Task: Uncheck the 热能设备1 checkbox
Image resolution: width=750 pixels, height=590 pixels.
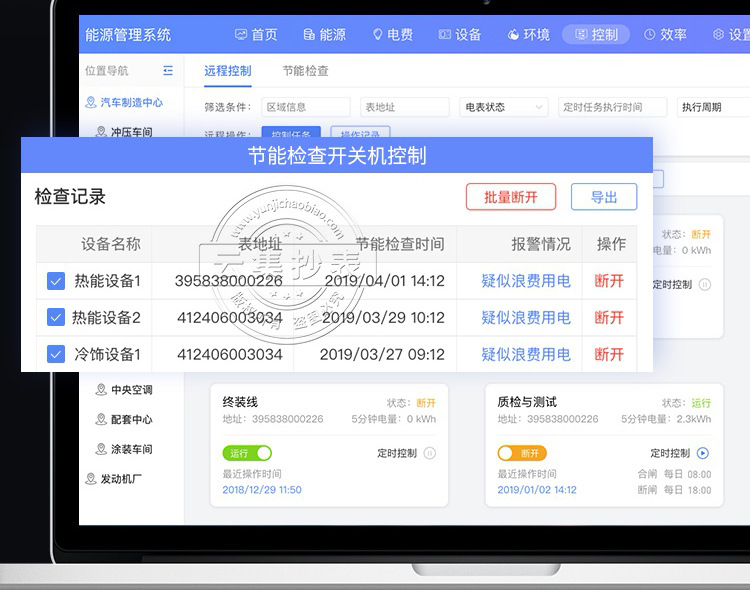Action: [x=56, y=281]
